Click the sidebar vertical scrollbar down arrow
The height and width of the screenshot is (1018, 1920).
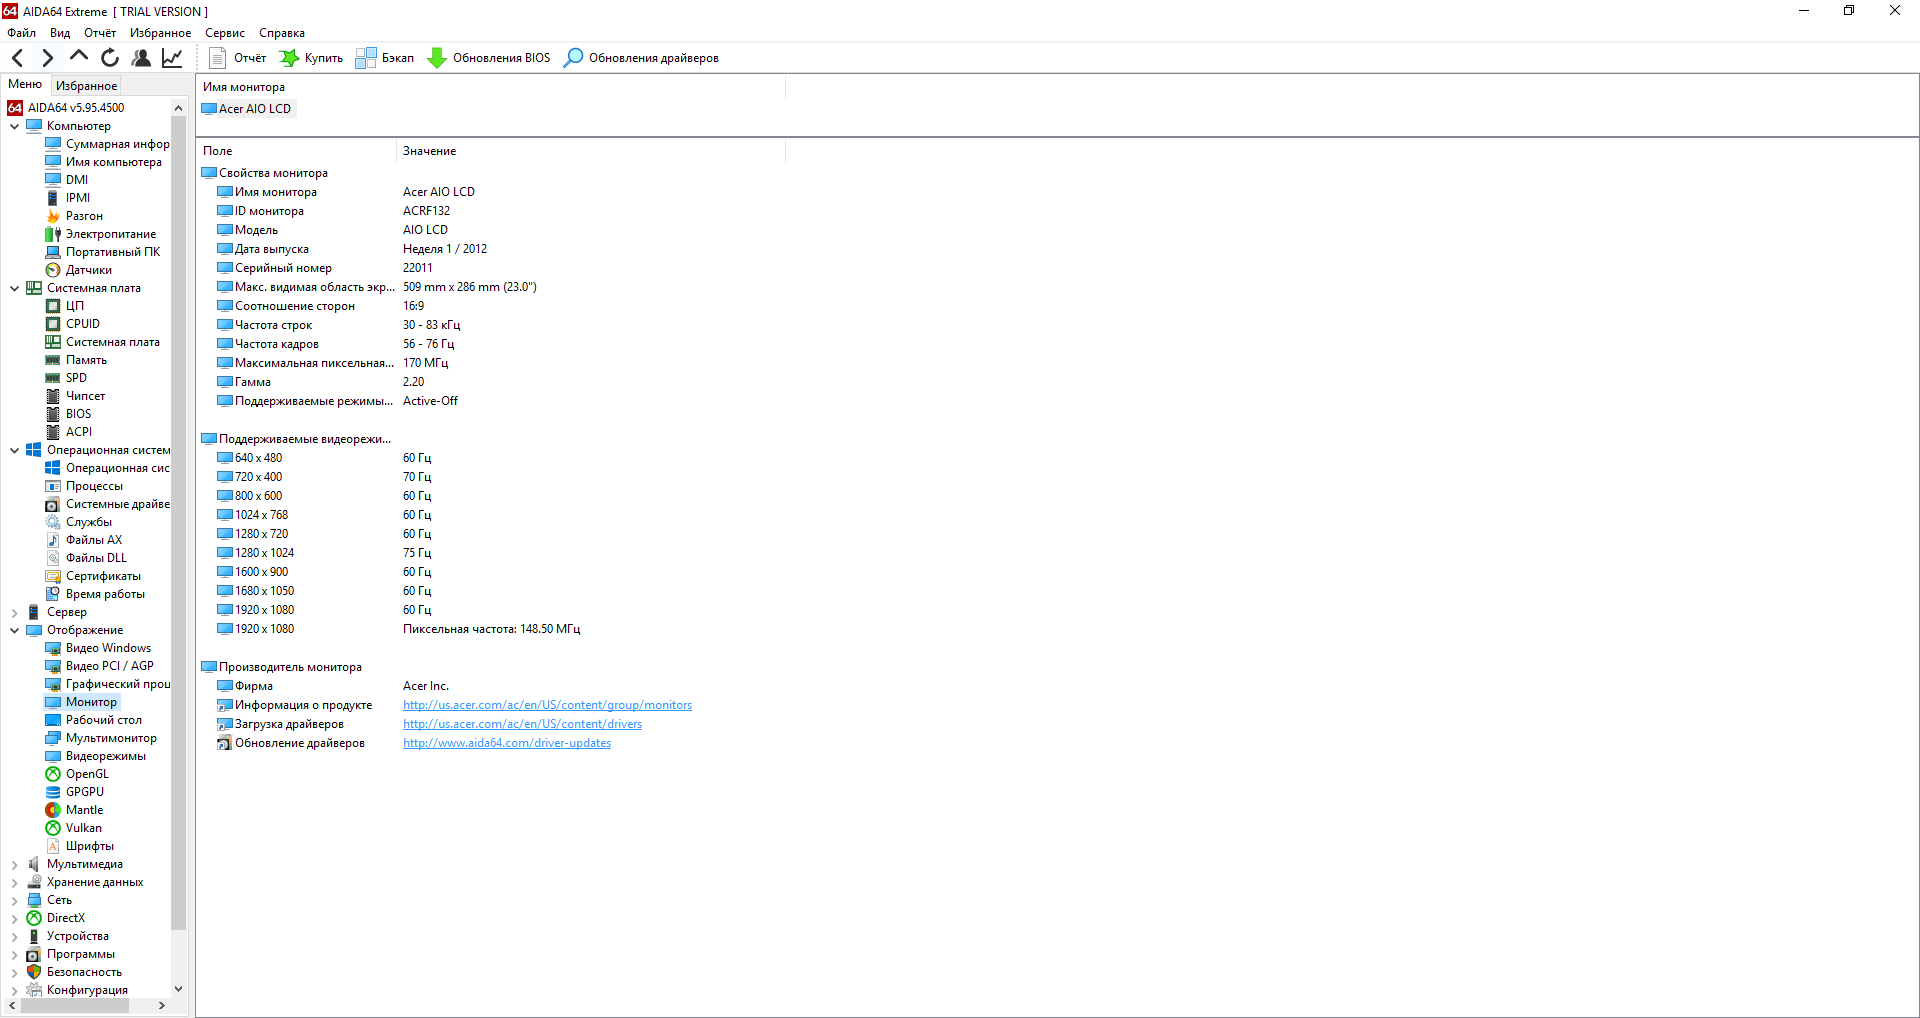[179, 989]
